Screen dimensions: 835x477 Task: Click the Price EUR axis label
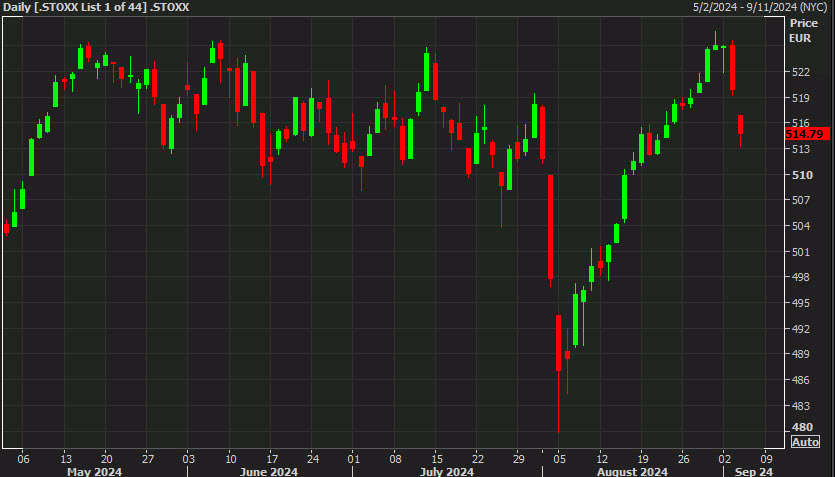point(803,31)
